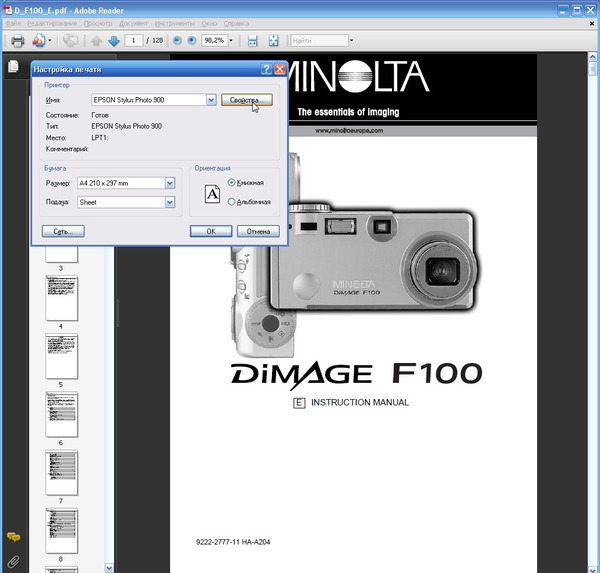Close the document with menu bar X
The height and width of the screenshot is (573, 600).
click(x=592, y=23)
